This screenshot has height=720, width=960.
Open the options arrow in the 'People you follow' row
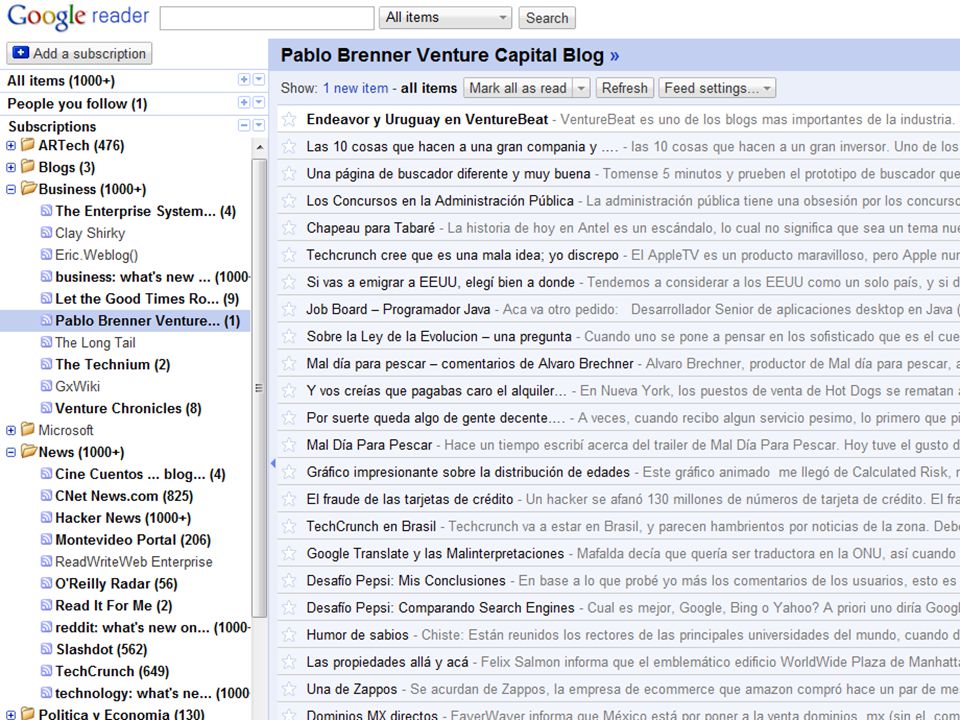point(259,102)
